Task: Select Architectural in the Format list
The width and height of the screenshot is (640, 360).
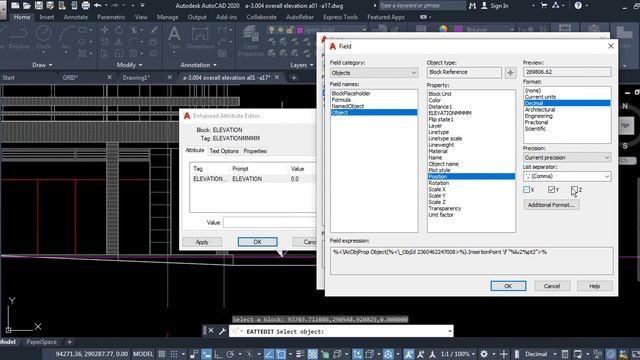Action: [x=540, y=110]
